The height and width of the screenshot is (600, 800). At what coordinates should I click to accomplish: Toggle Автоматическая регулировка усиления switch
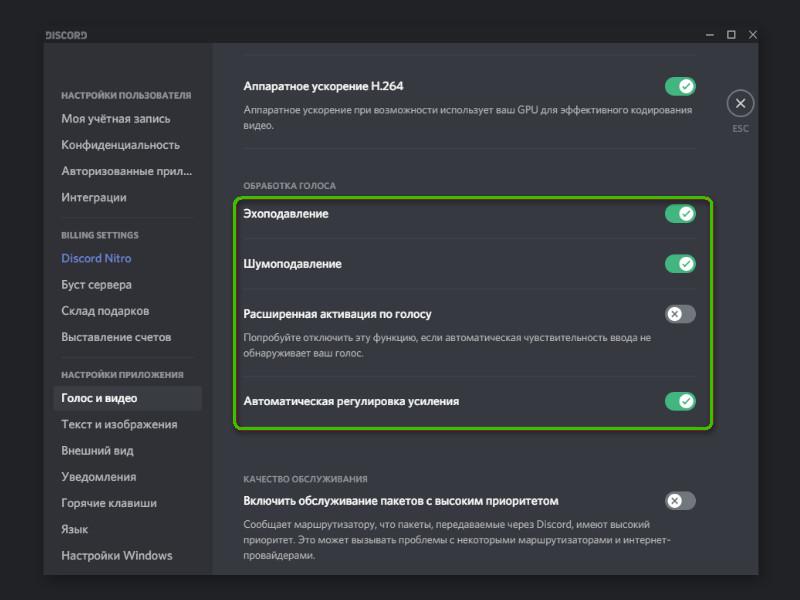tap(680, 401)
